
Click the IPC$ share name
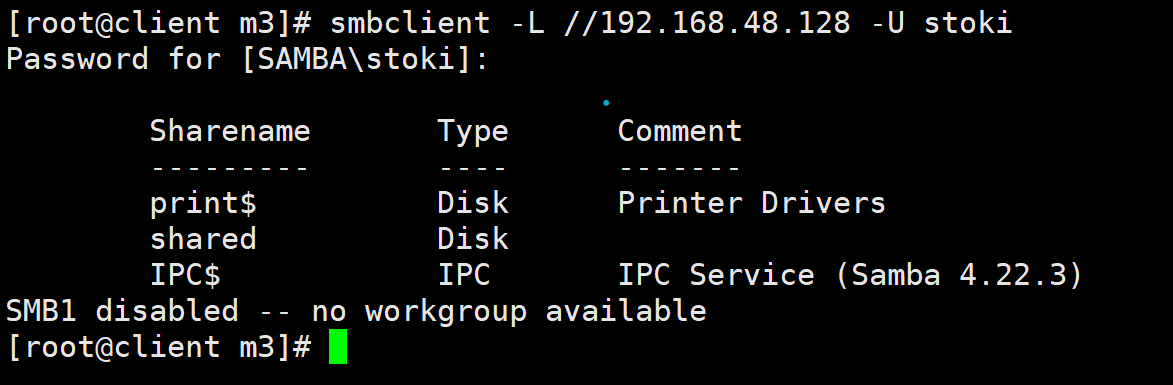pyautogui.click(x=186, y=275)
